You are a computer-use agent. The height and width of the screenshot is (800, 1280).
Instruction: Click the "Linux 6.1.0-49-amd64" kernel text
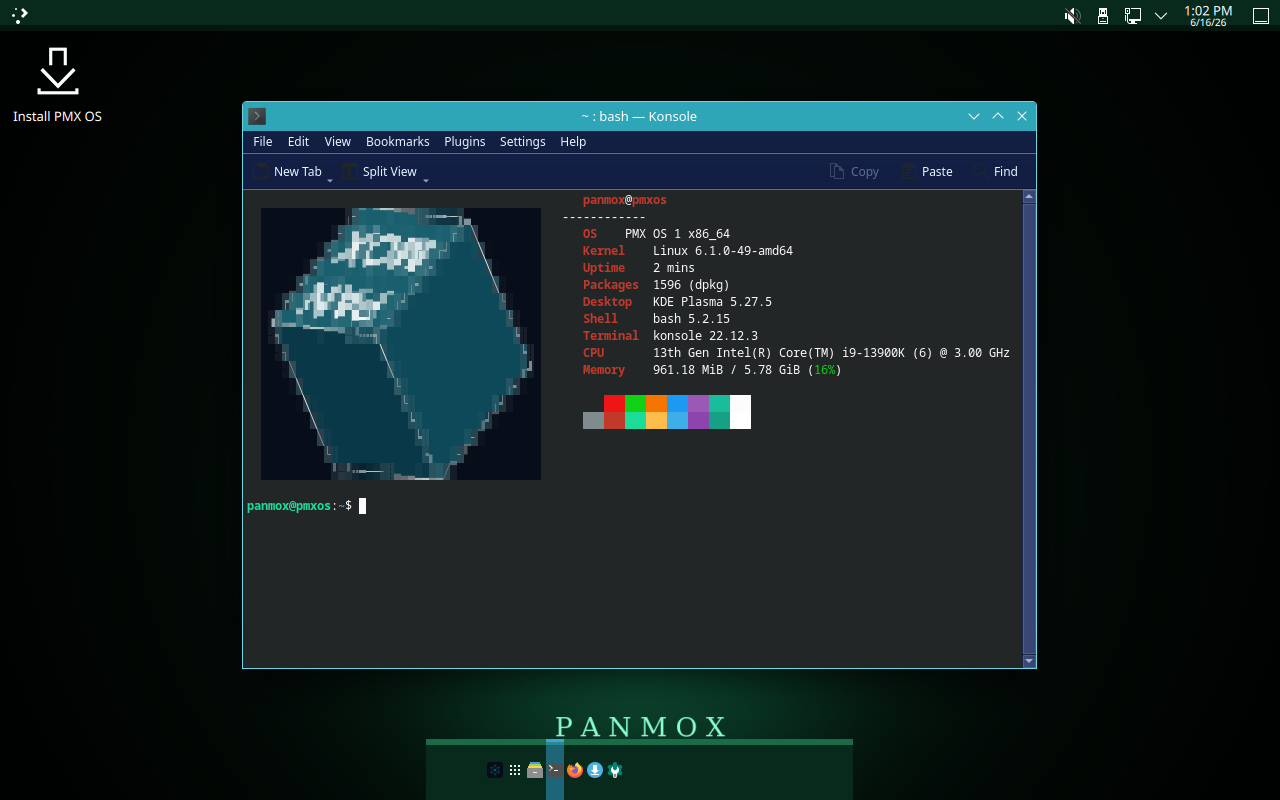coord(723,251)
